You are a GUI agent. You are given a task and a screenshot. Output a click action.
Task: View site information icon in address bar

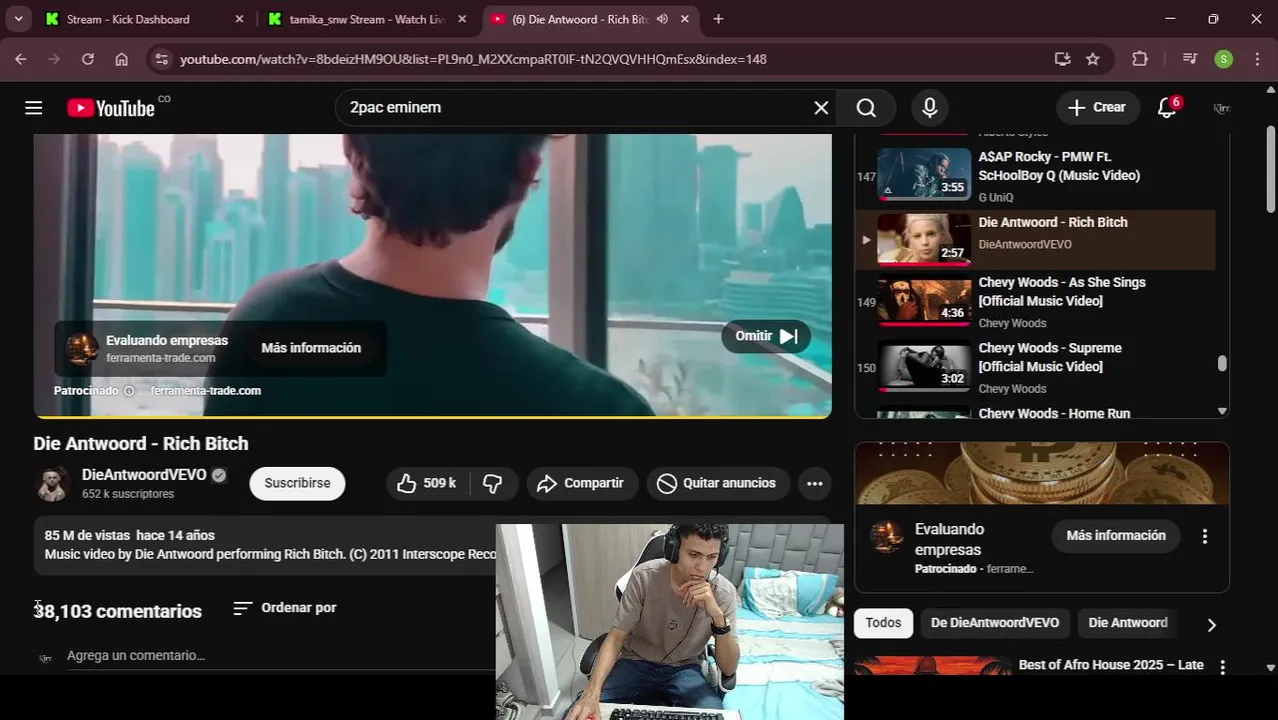click(162, 59)
